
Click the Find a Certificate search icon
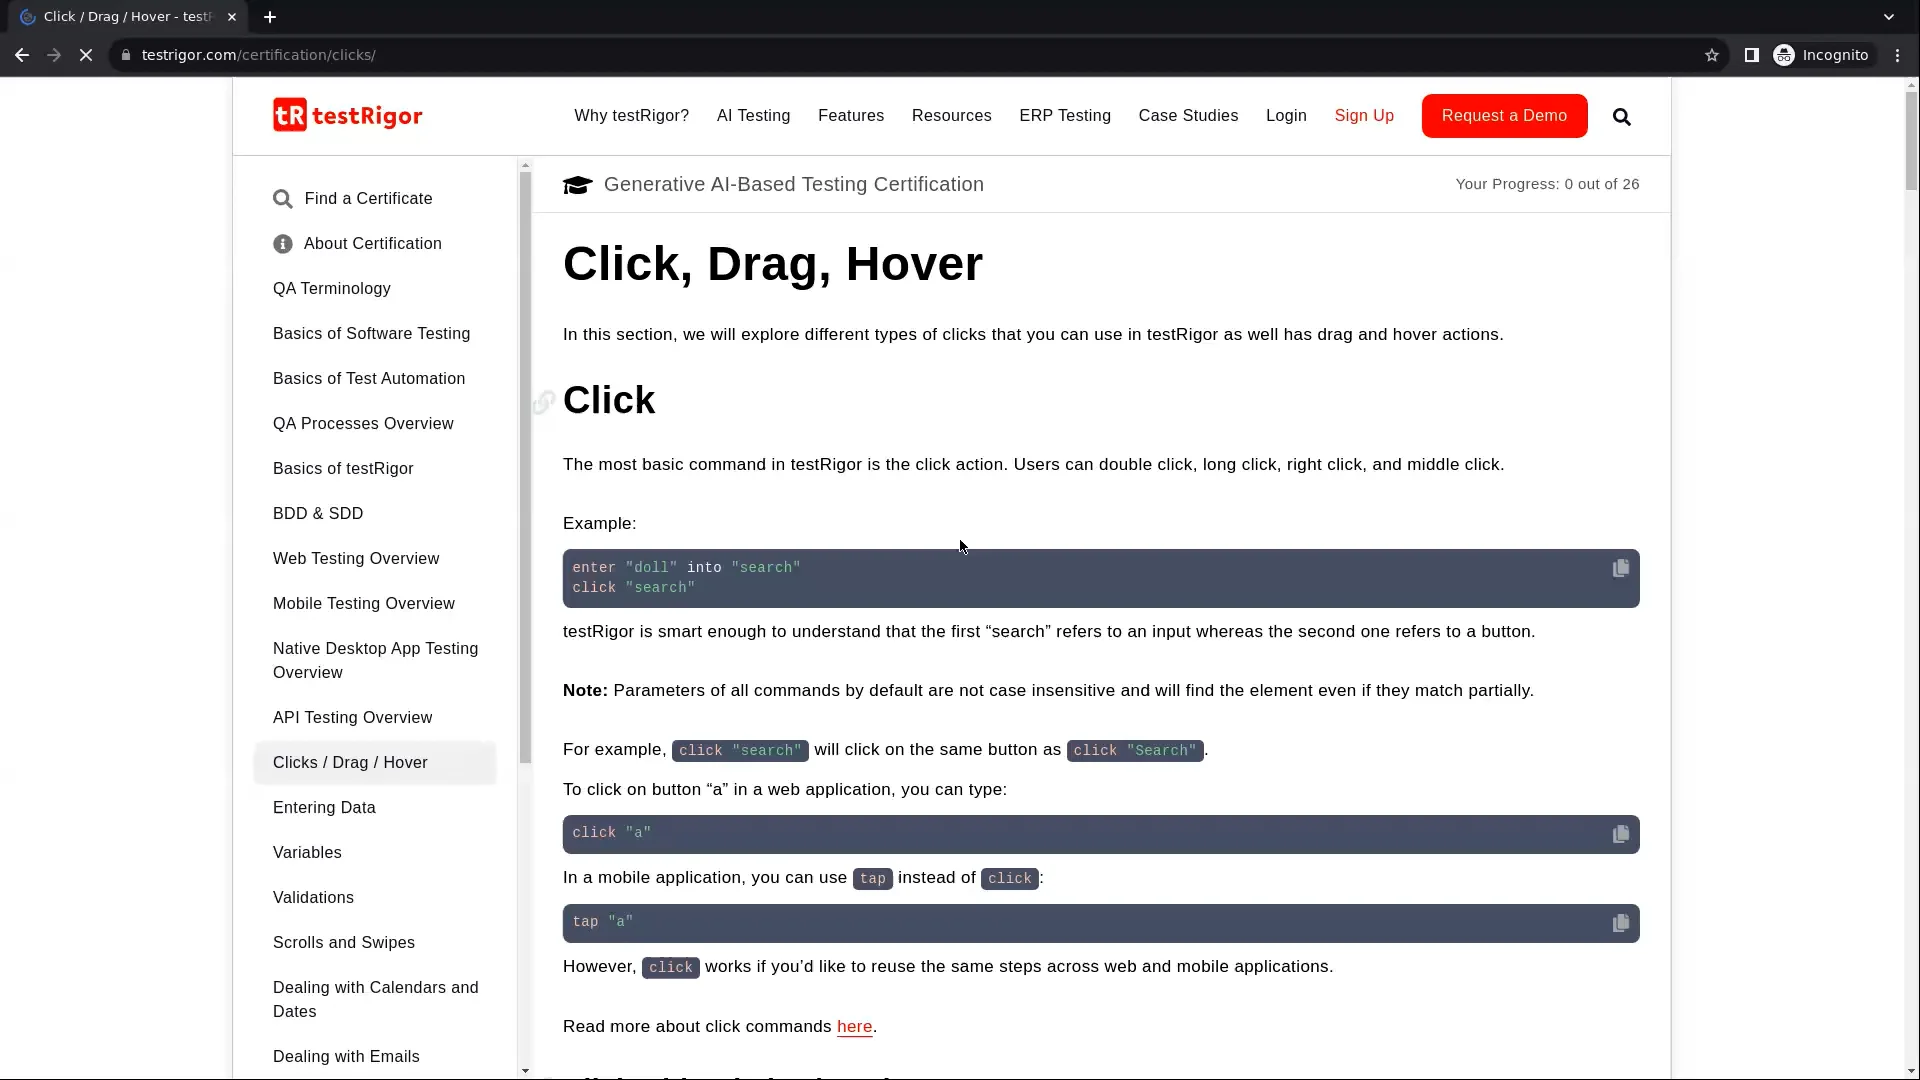283,199
